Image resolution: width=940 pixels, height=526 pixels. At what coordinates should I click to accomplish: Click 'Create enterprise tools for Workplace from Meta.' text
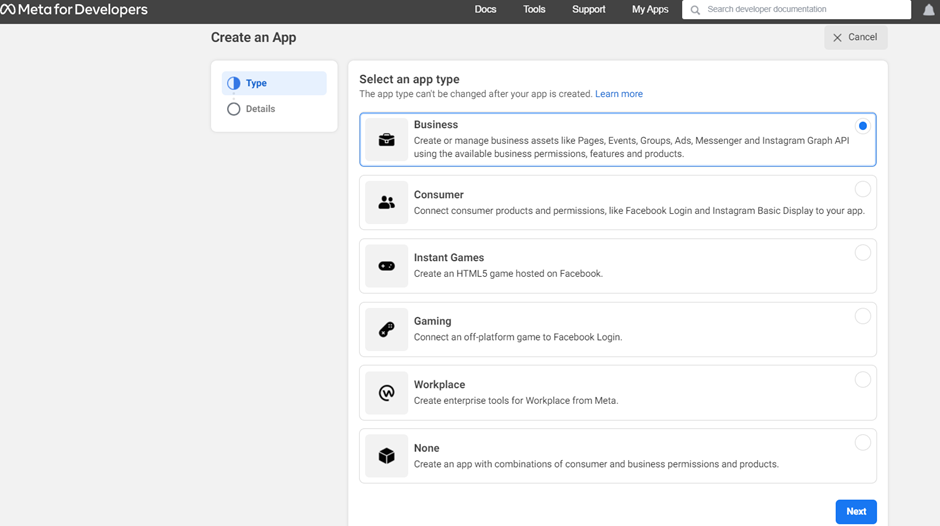pos(516,401)
